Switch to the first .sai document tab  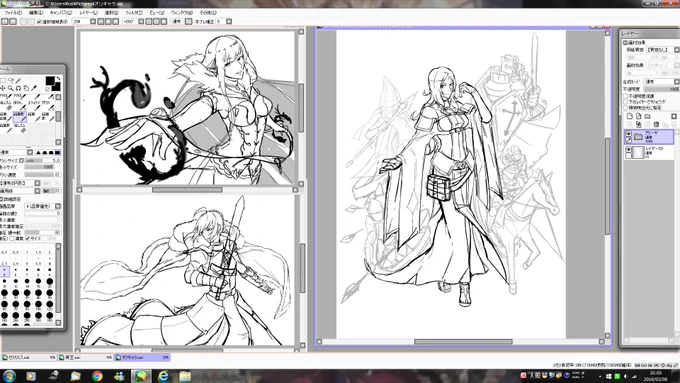click(x=29, y=357)
